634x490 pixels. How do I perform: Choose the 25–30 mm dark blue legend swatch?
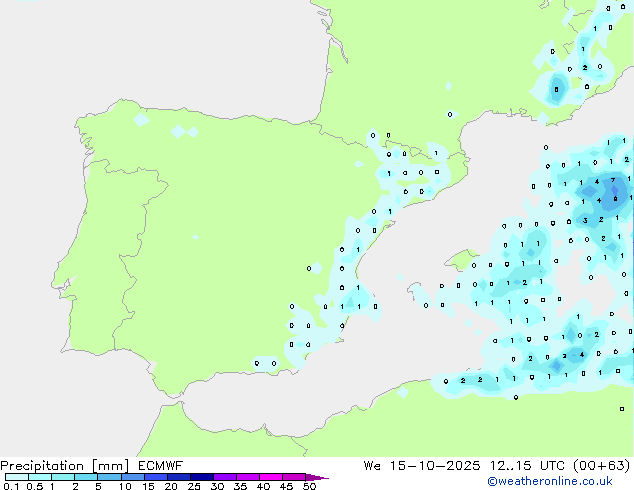[x=201, y=477]
